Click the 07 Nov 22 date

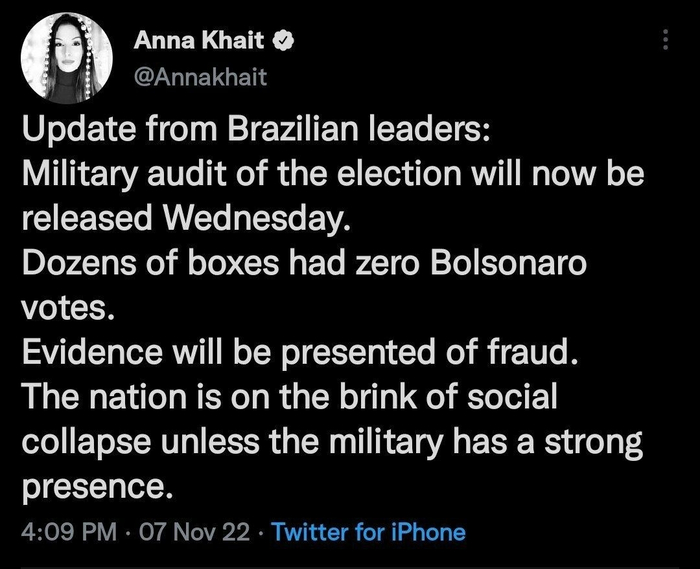pos(196,532)
